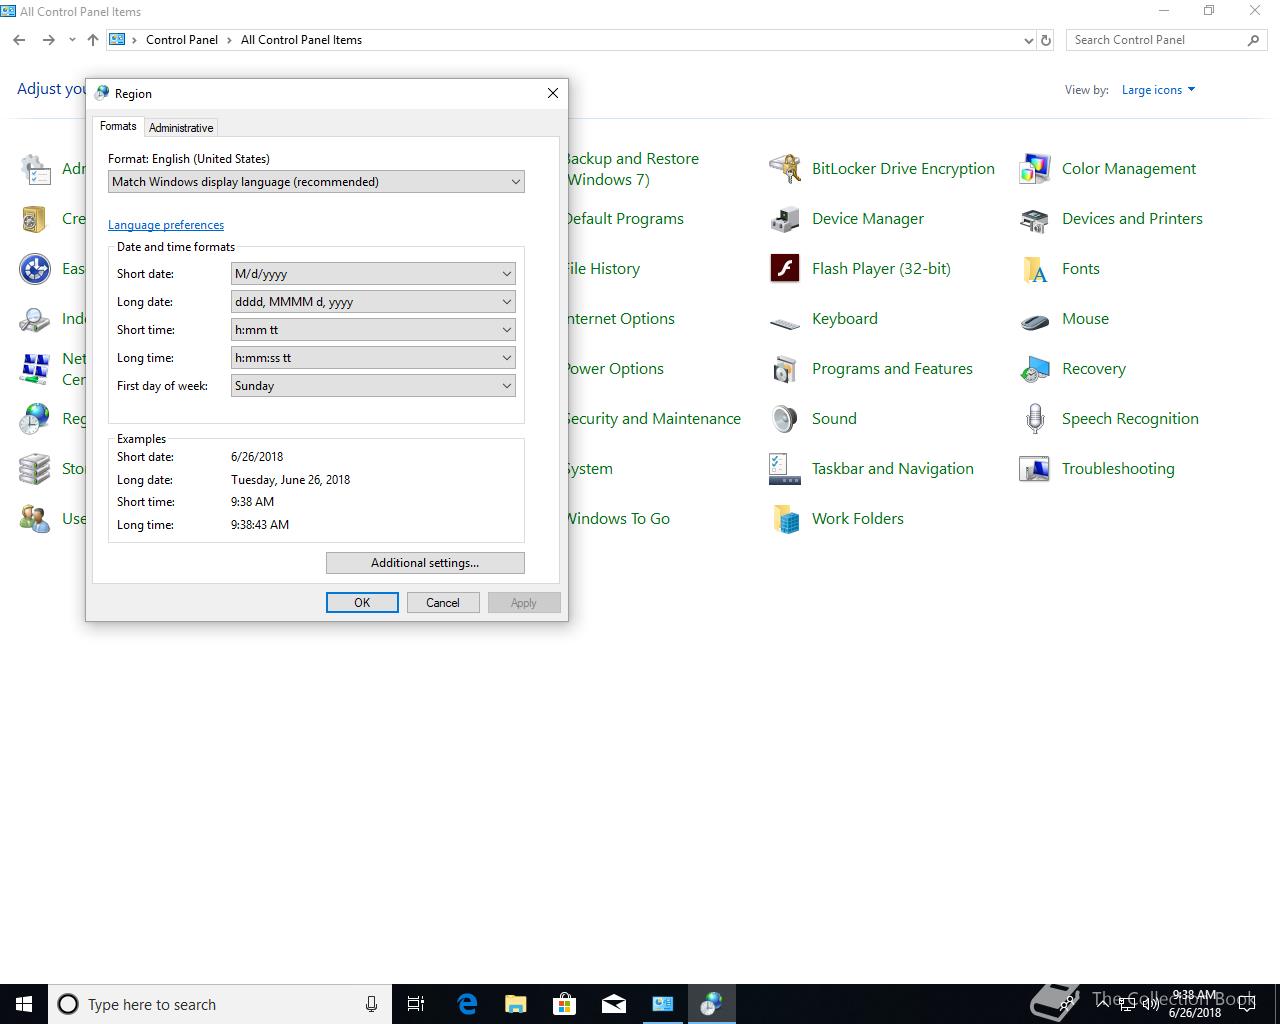Click the Search Control Panel field

pos(1155,40)
